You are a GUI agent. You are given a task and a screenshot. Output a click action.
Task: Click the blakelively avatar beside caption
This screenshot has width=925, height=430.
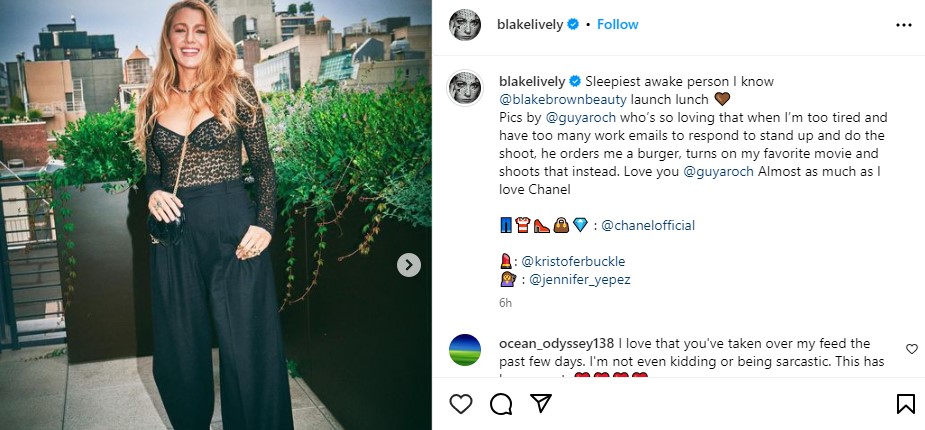pos(464,87)
